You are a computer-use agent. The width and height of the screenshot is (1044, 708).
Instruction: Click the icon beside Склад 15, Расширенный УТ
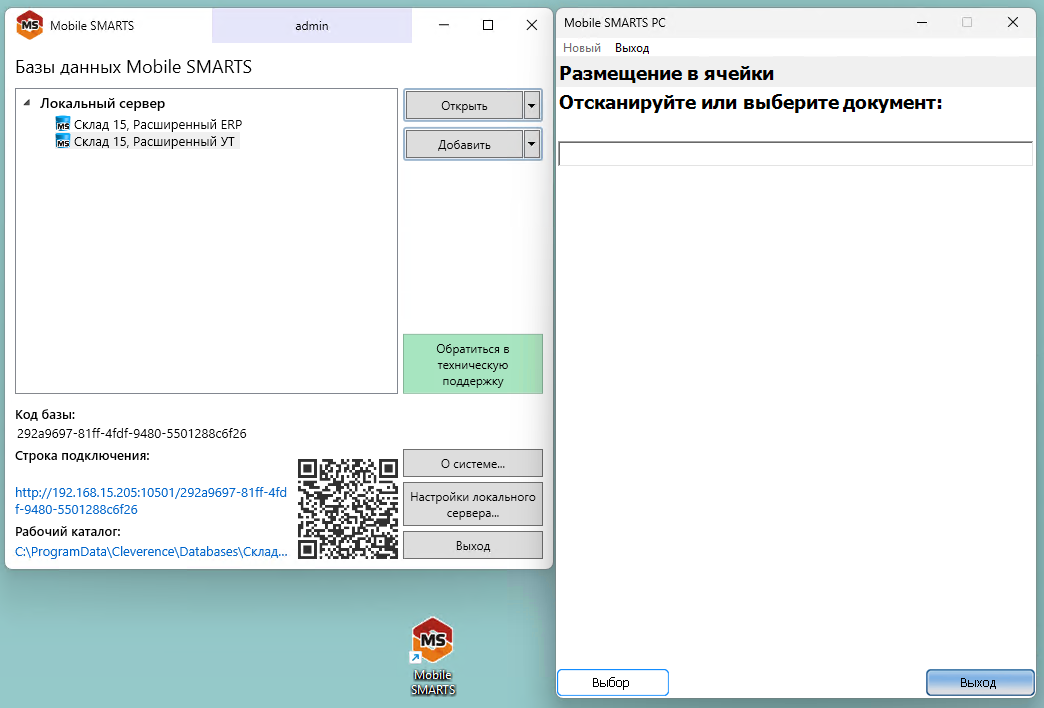[63, 142]
